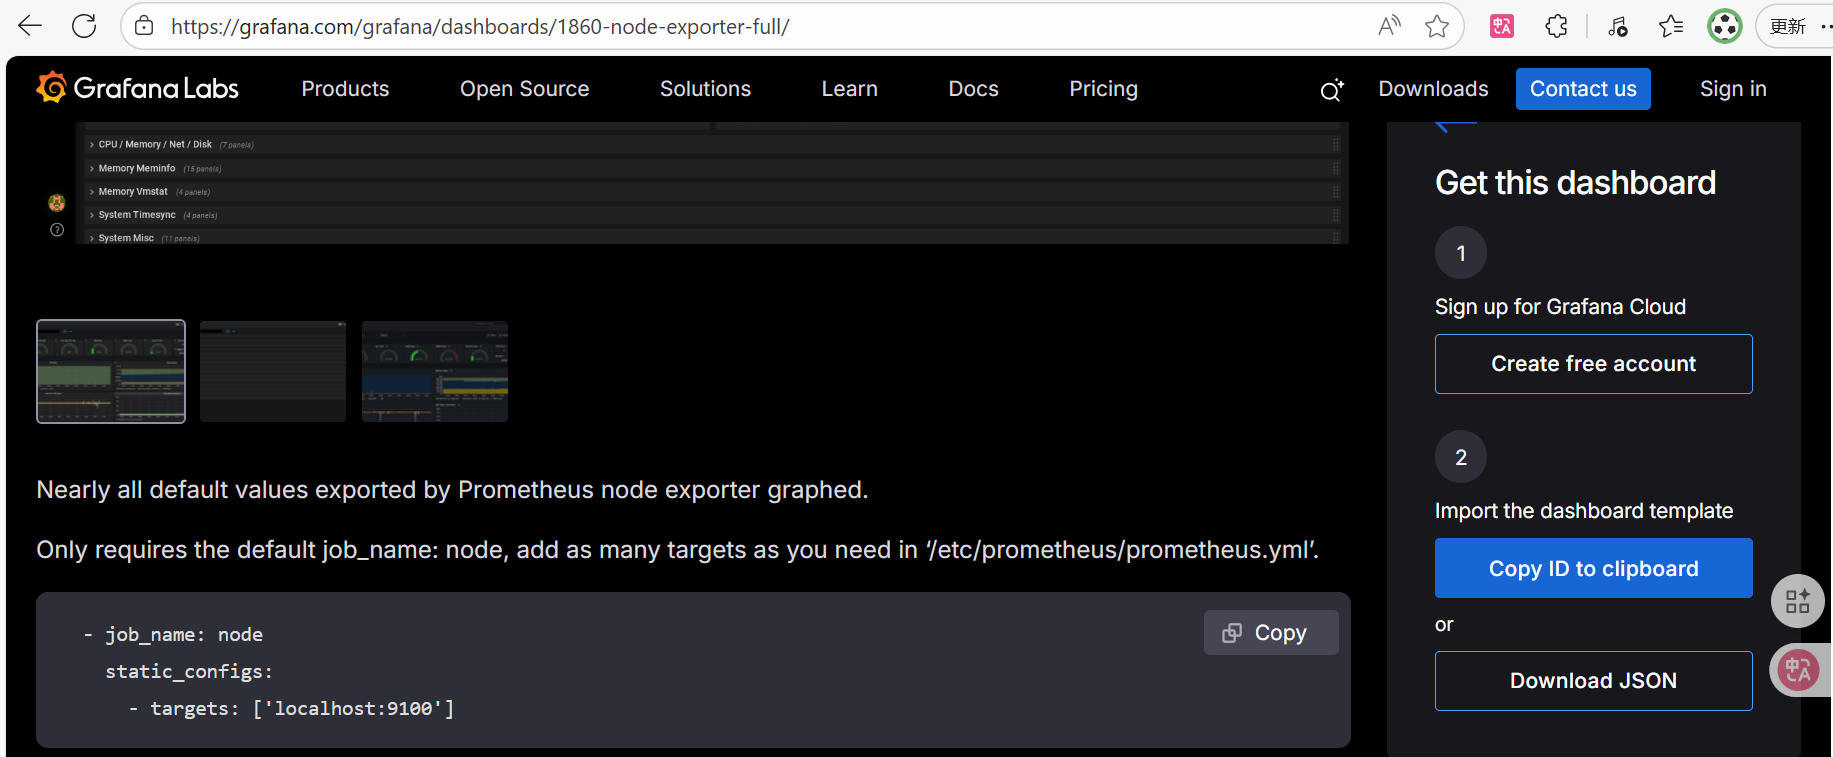Viewport: 1833px width, 757px height.
Task: Select the second dashboard screenshot thumbnail
Action: tap(273, 371)
